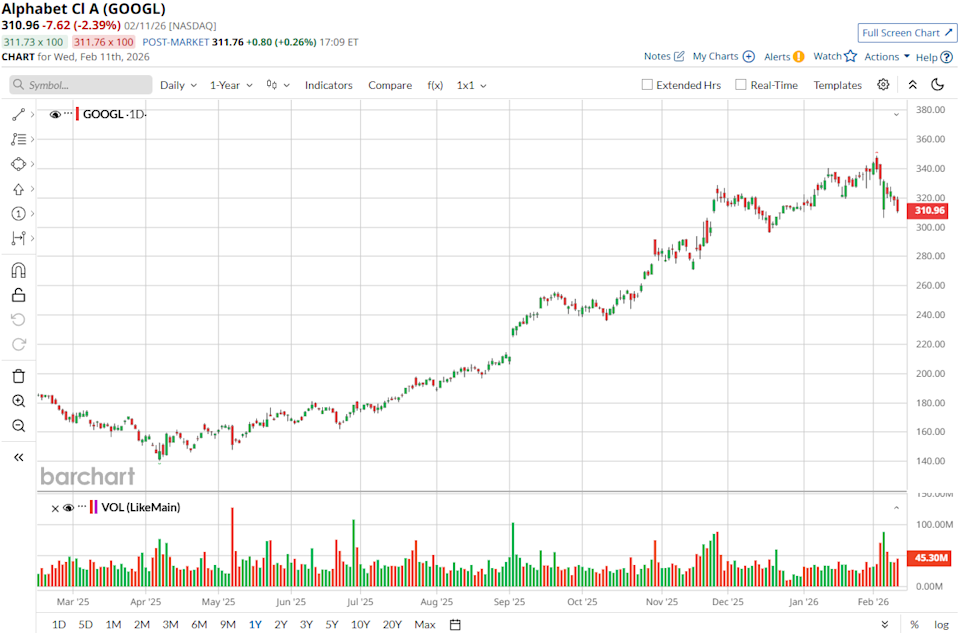Select the drawing/line tool
This screenshot has height=633, width=960.
click(18, 114)
